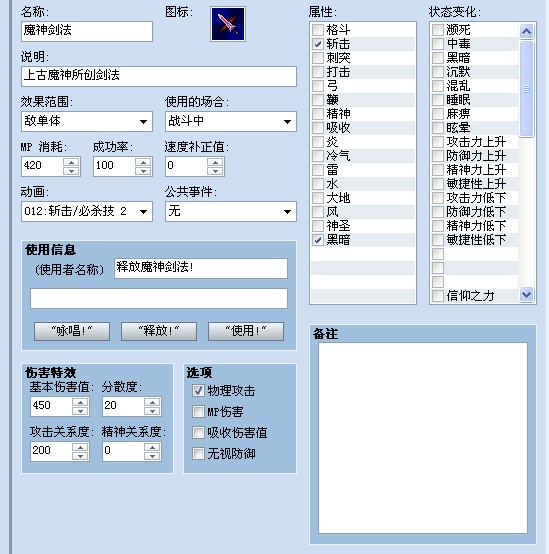
Task: Toggle the 防御力低下 state change box
Action: [438, 212]
